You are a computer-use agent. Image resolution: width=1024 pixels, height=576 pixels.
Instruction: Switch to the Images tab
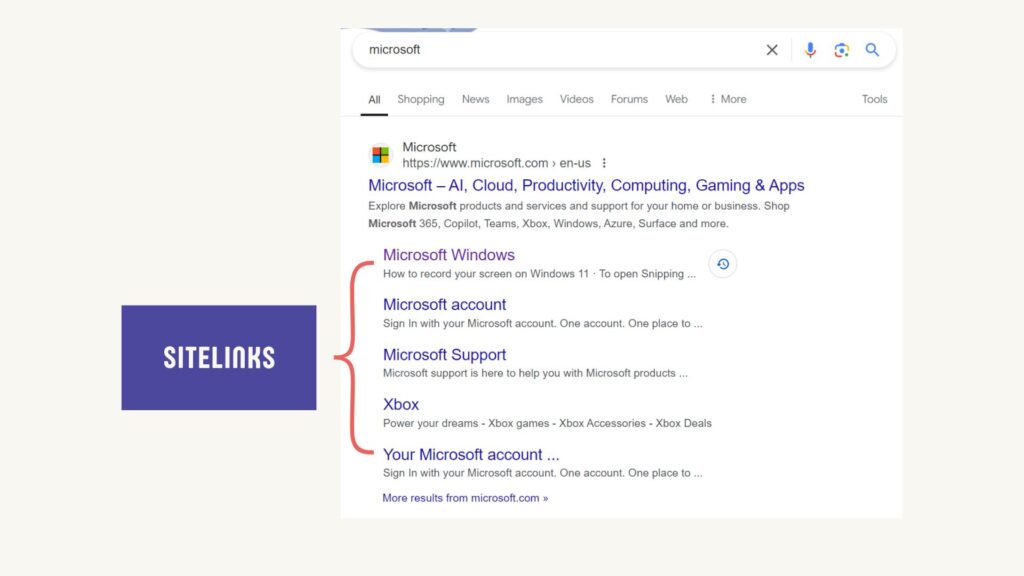point(524,99)
